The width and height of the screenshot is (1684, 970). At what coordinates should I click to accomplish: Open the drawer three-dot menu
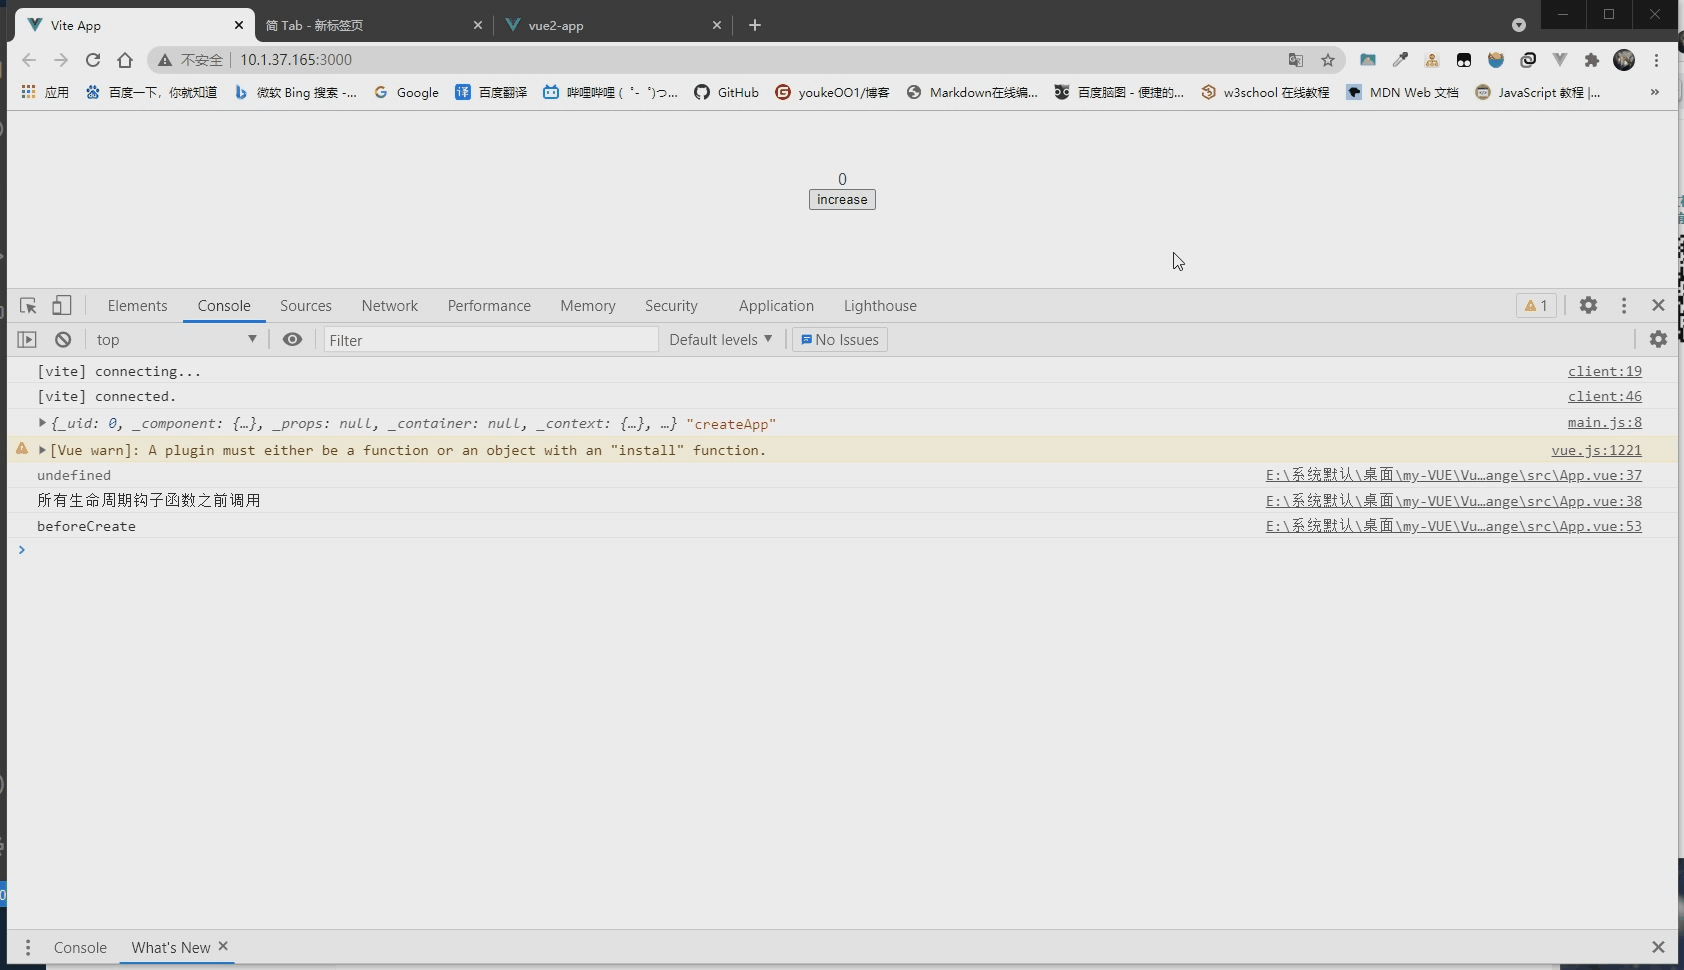28,948
